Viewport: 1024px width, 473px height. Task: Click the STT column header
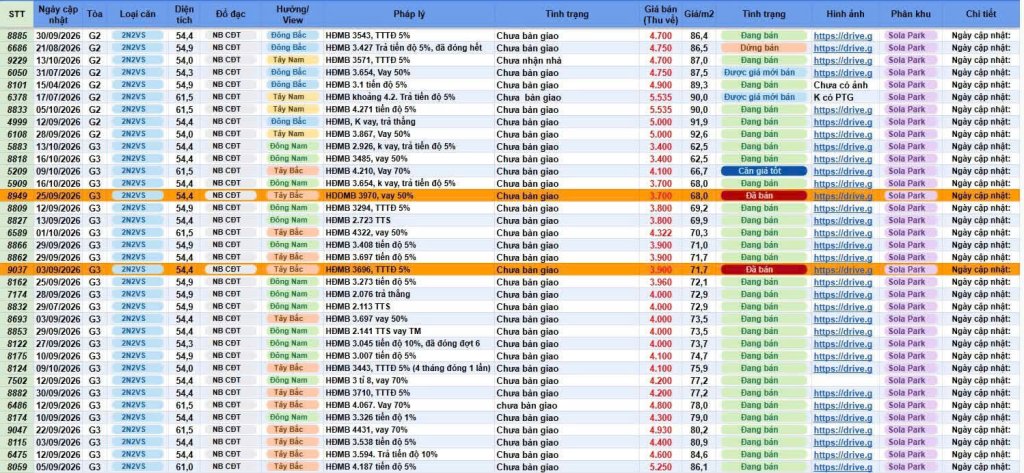[16, 14]
